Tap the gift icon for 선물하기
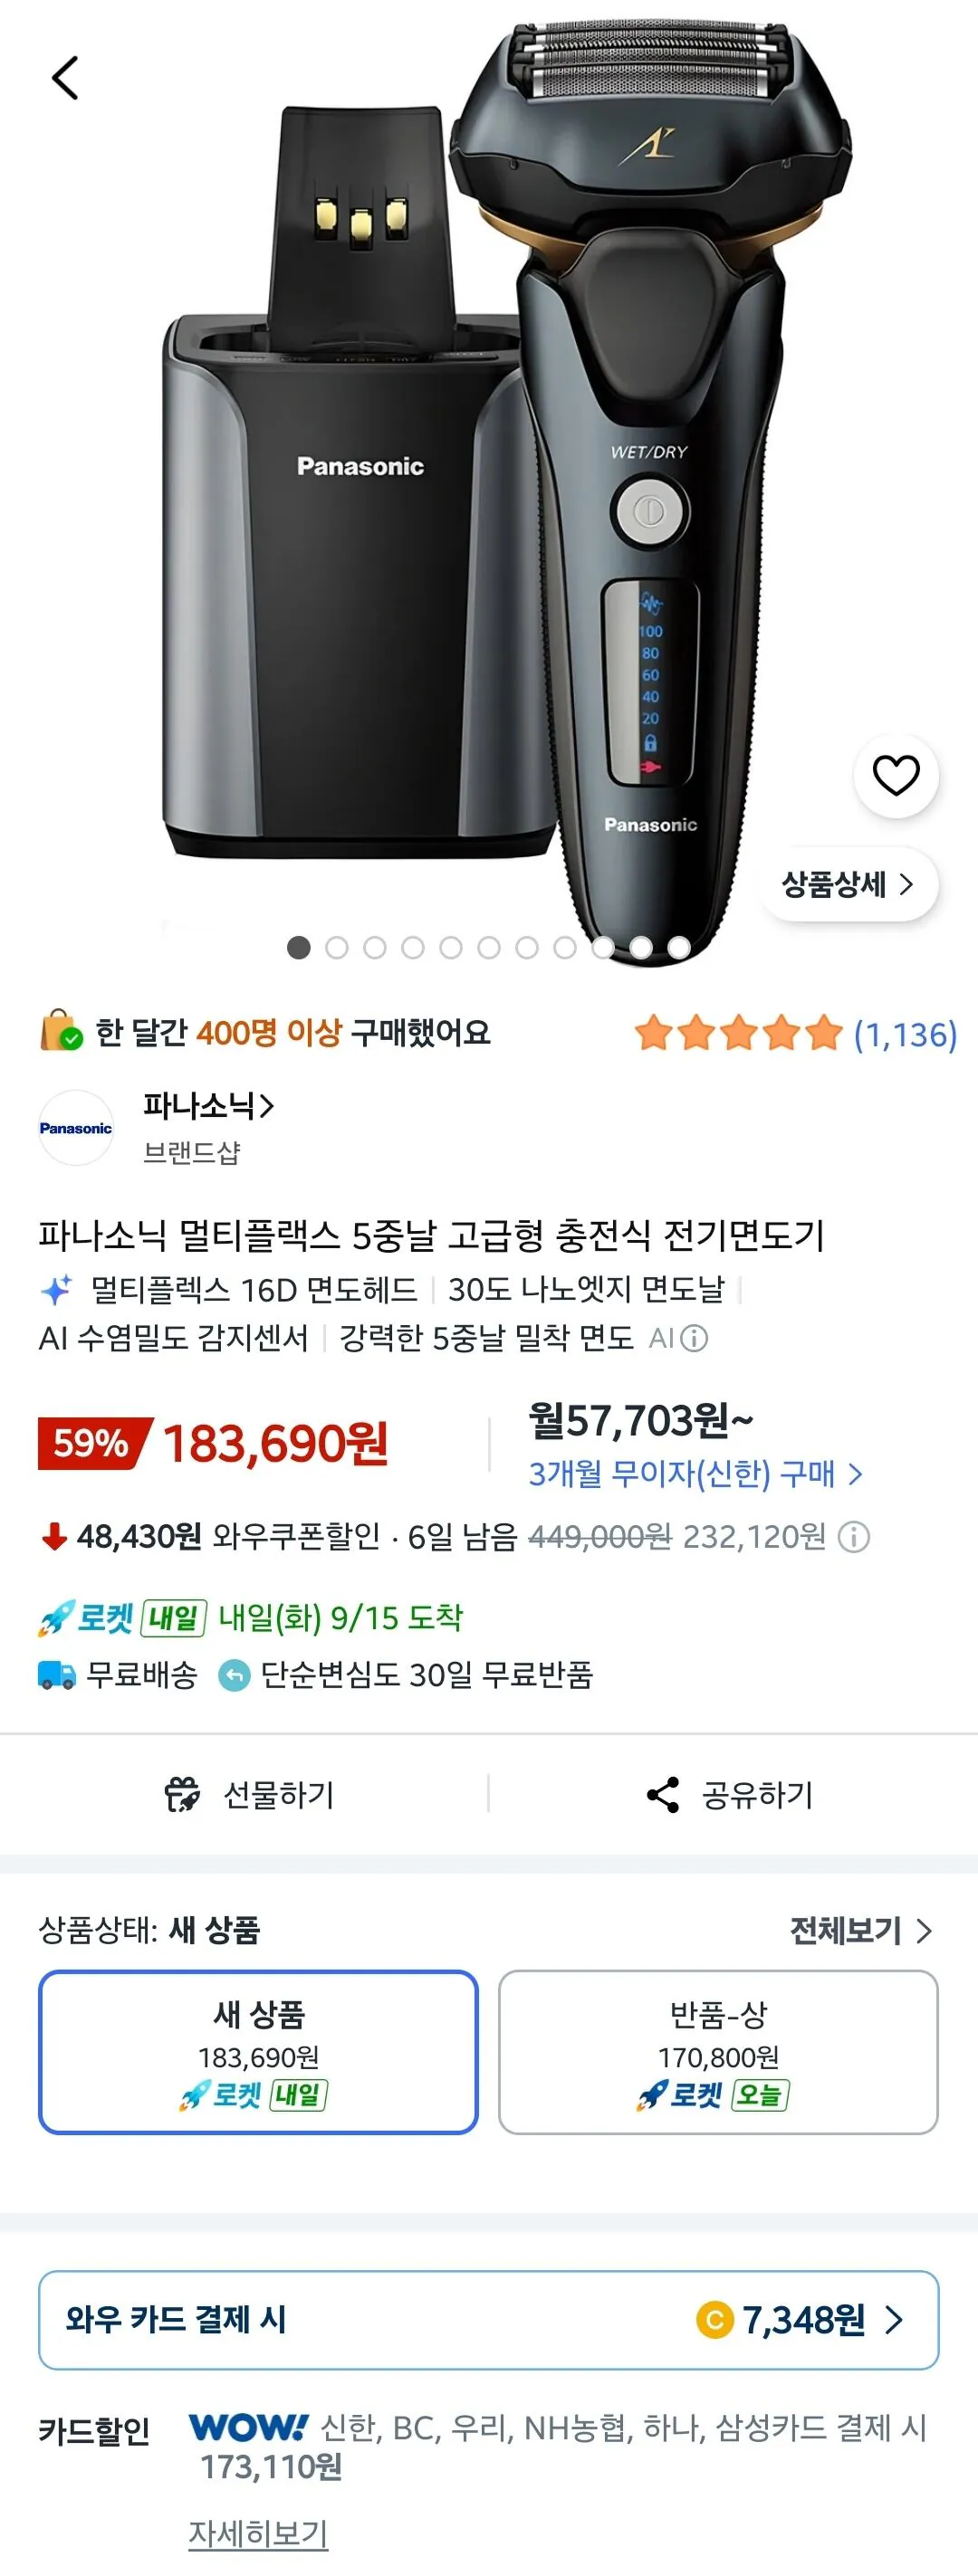 [182, 1794]
